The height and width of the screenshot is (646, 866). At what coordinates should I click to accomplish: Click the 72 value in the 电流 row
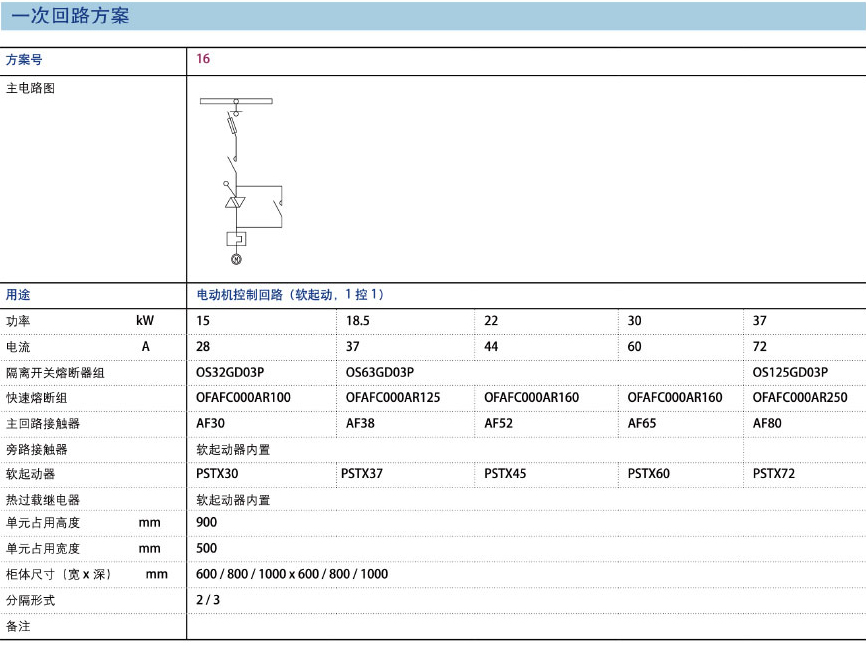(x=759, y=347)
